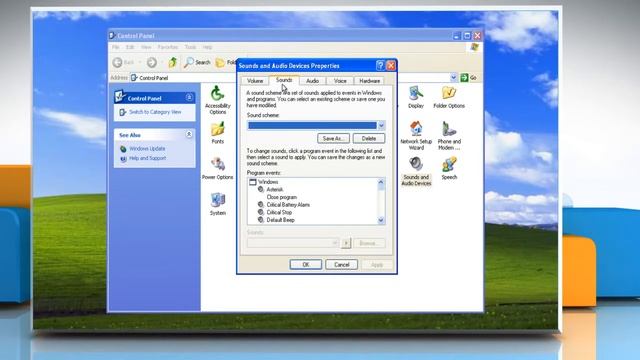This screenshot has width=640, height=360.
Task: Open the Favorites menu
Action: [168, 47]
